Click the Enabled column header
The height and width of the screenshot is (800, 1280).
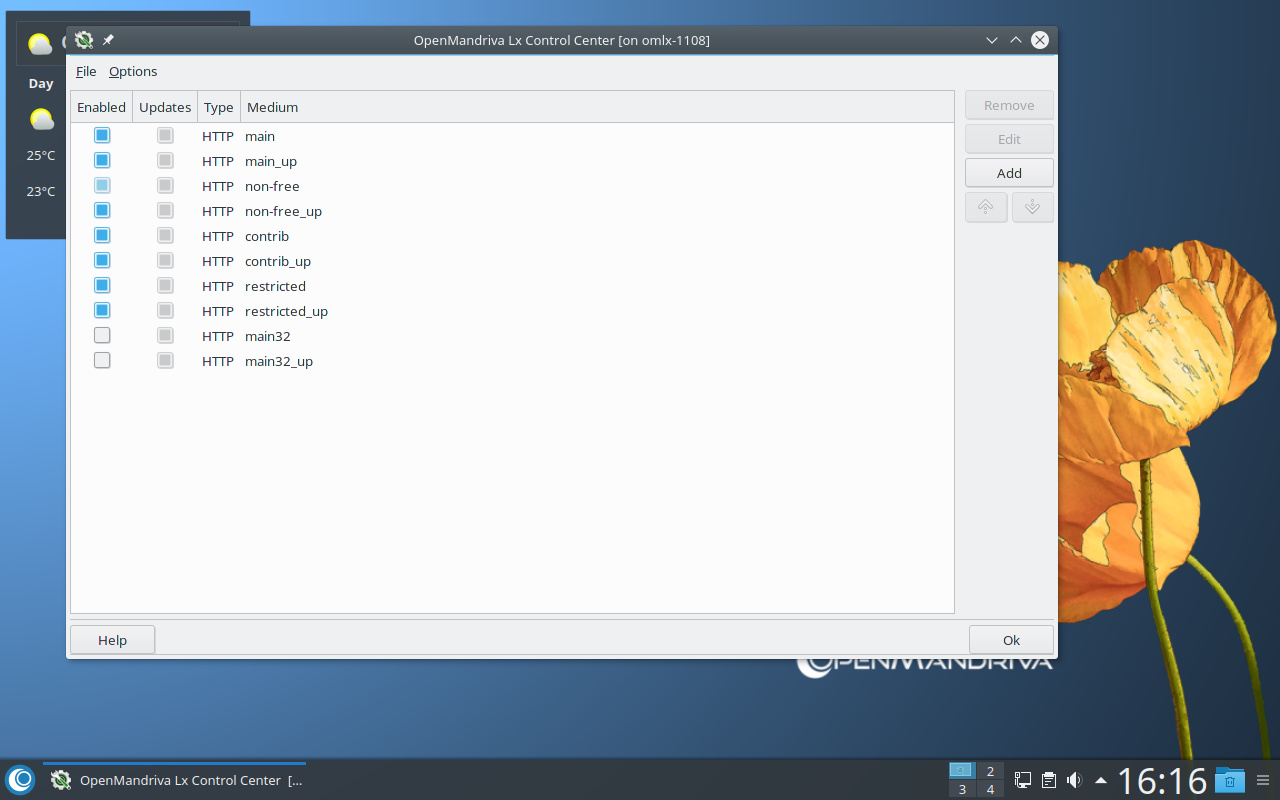(101, 107)
